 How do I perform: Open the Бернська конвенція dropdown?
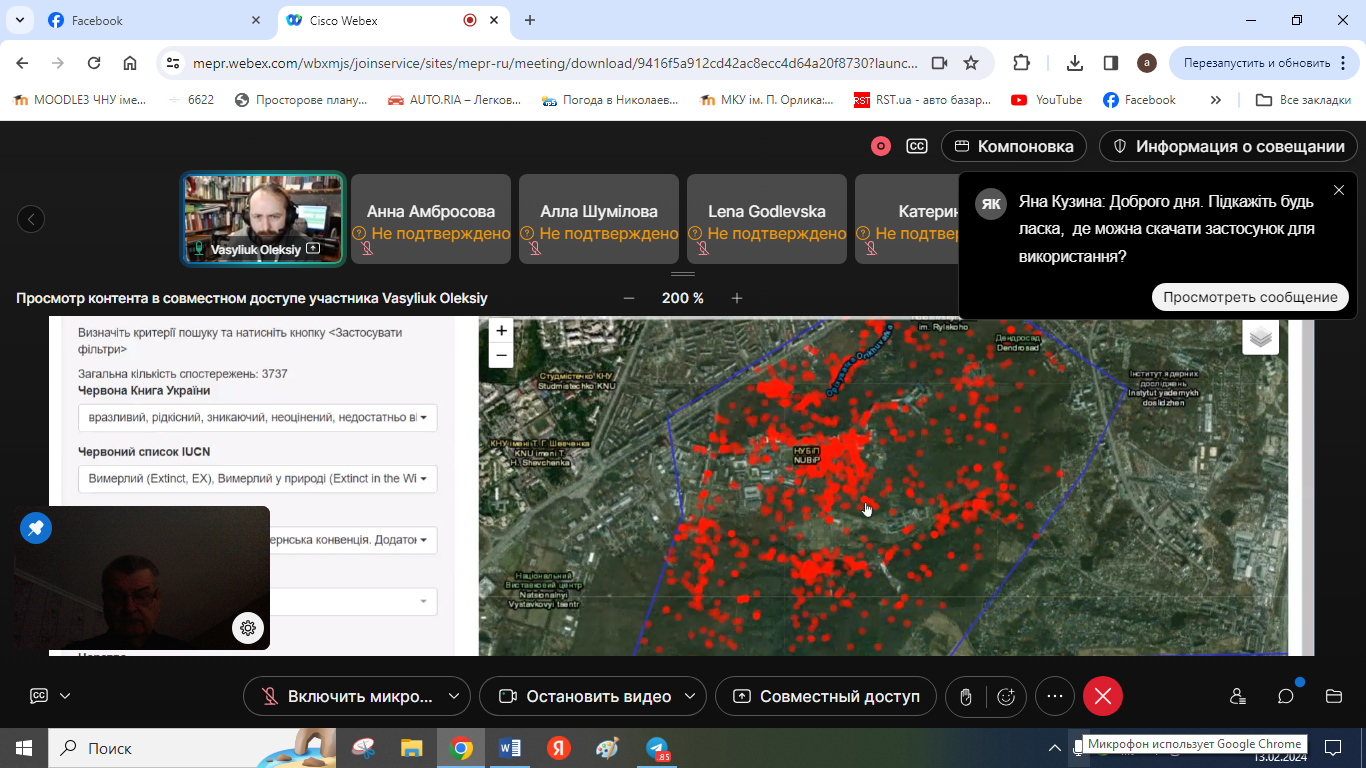353,540
